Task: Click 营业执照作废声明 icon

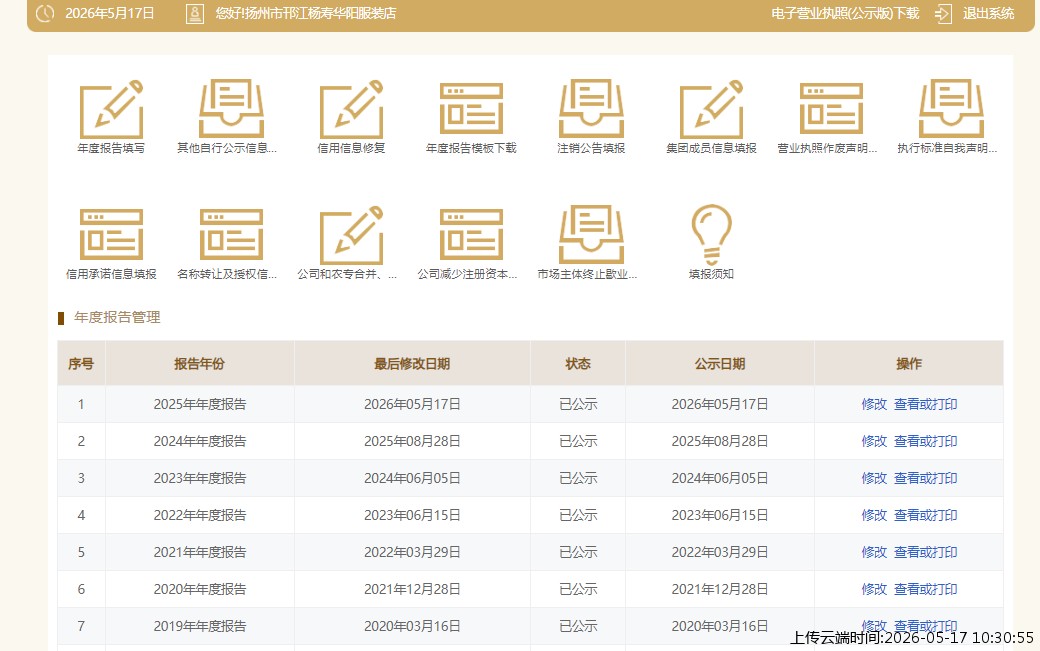Action: coord(832,109)
